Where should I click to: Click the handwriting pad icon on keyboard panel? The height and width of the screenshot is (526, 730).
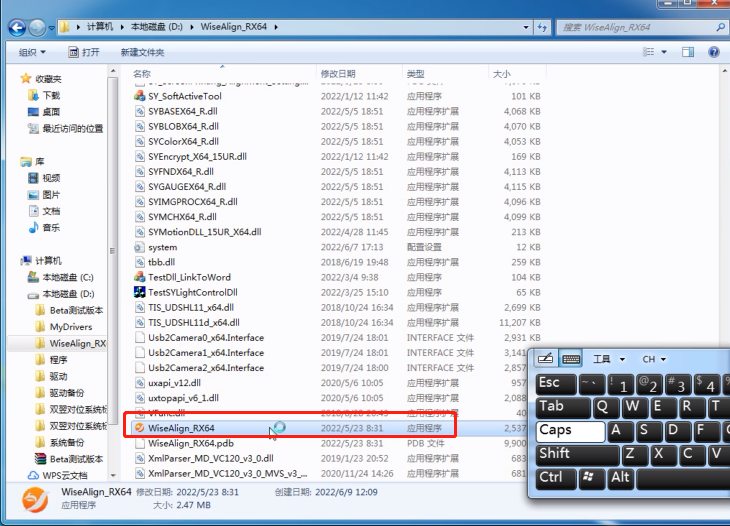[546, 359]
